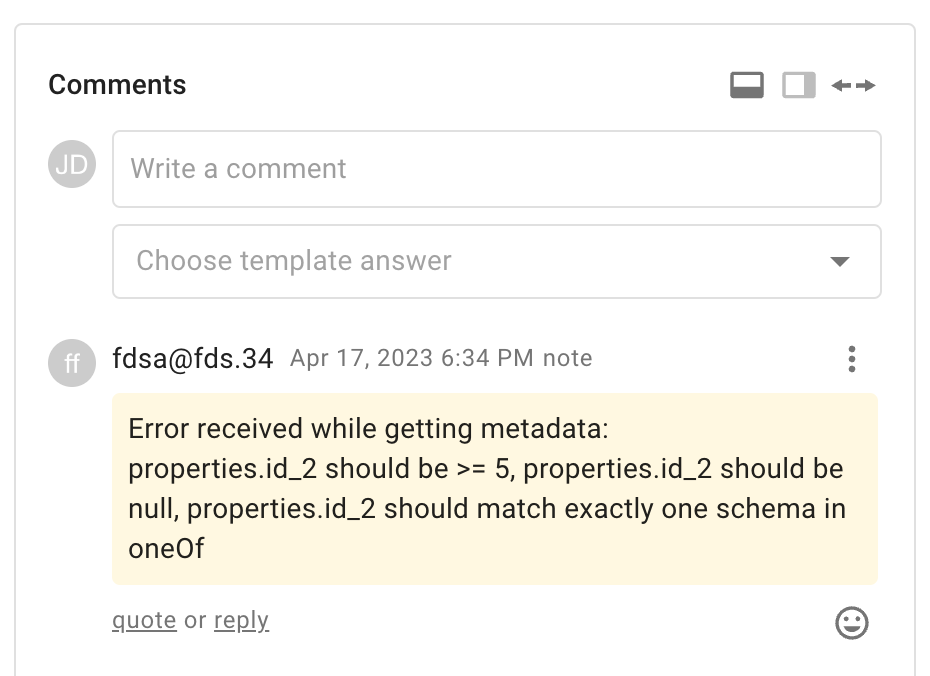Viewport: 930px width, 676px height.
Task: Click the reply link
Action: (241, 621)
